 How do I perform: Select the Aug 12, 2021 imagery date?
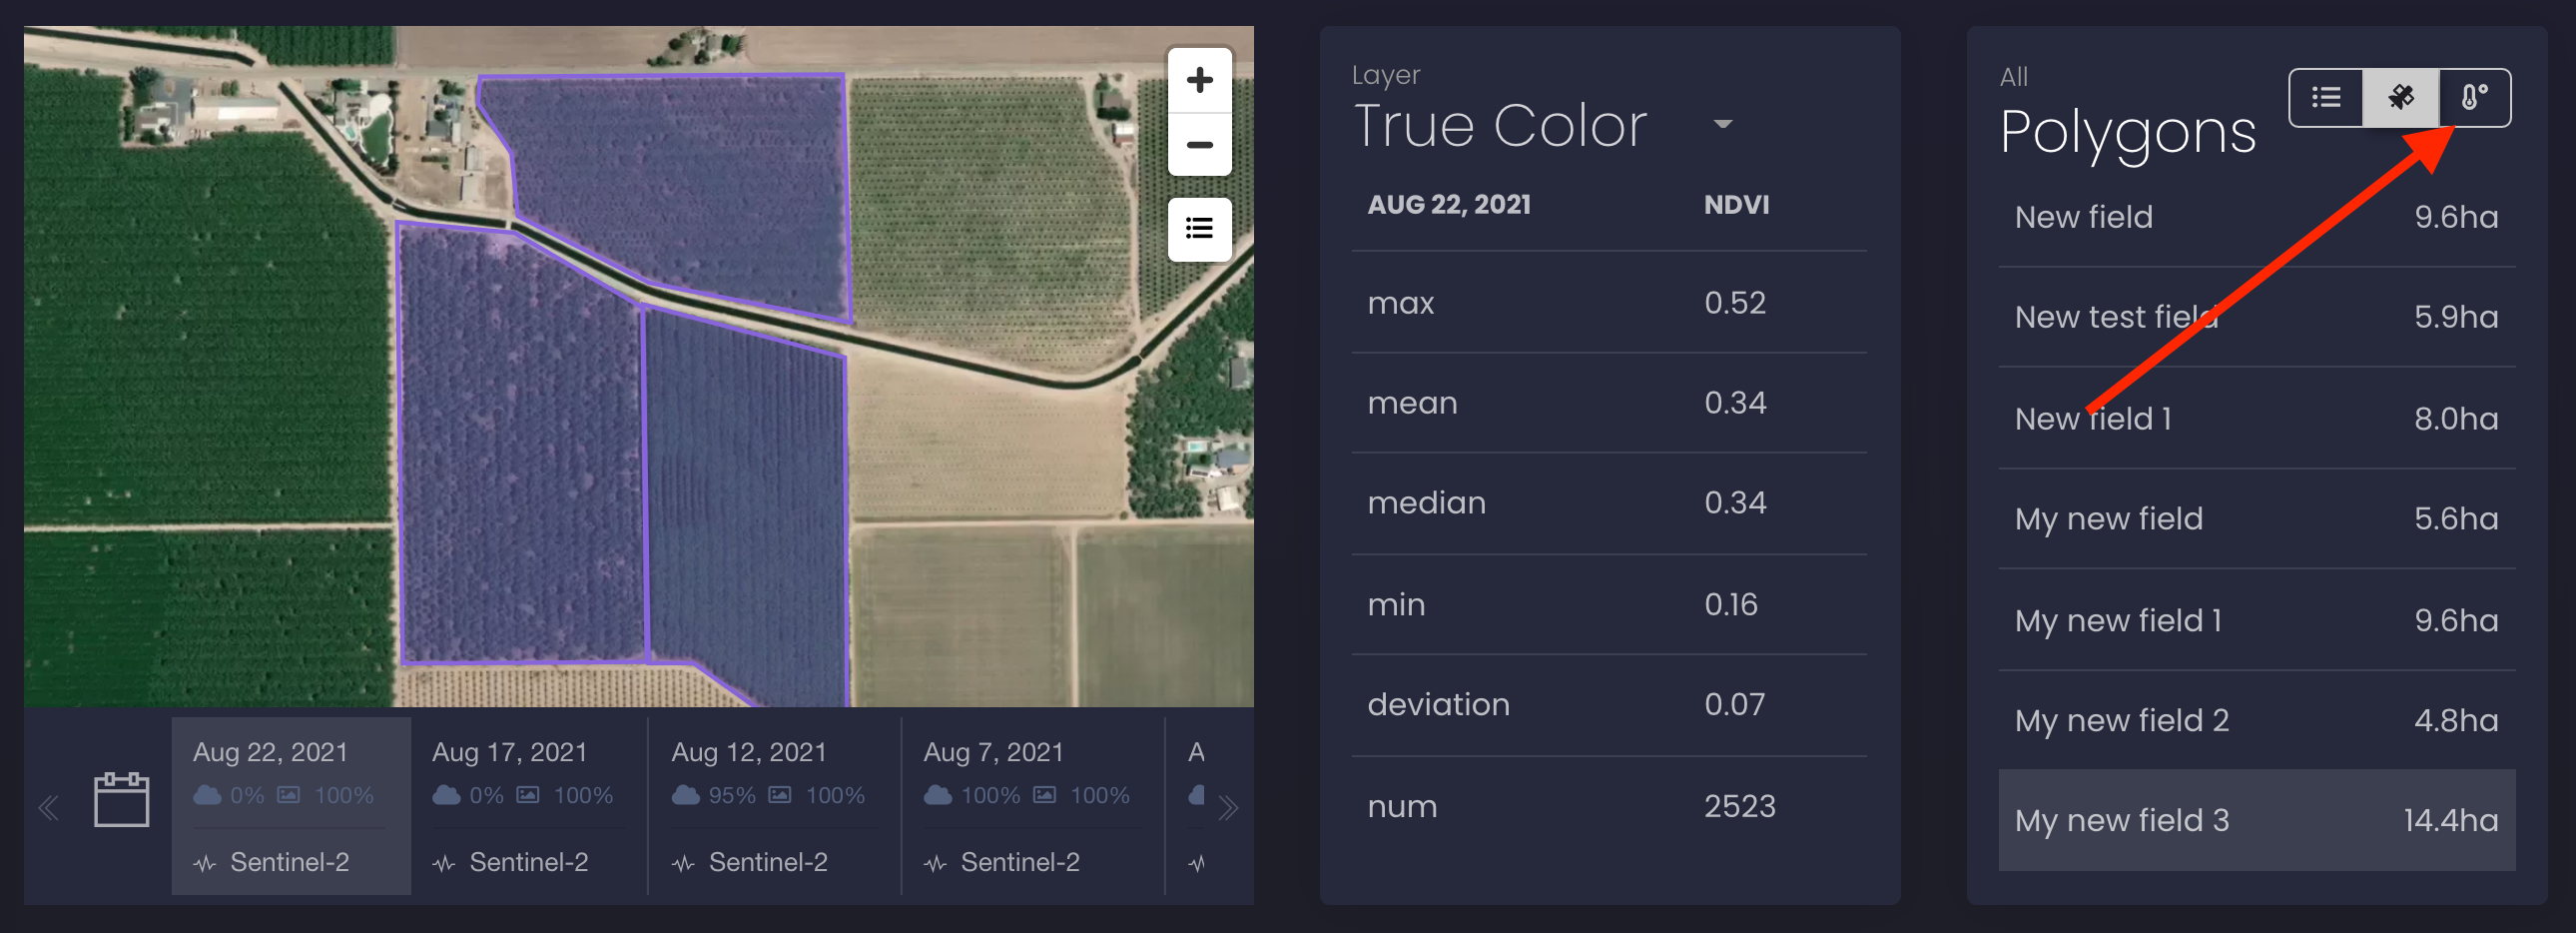click(774, 806)
